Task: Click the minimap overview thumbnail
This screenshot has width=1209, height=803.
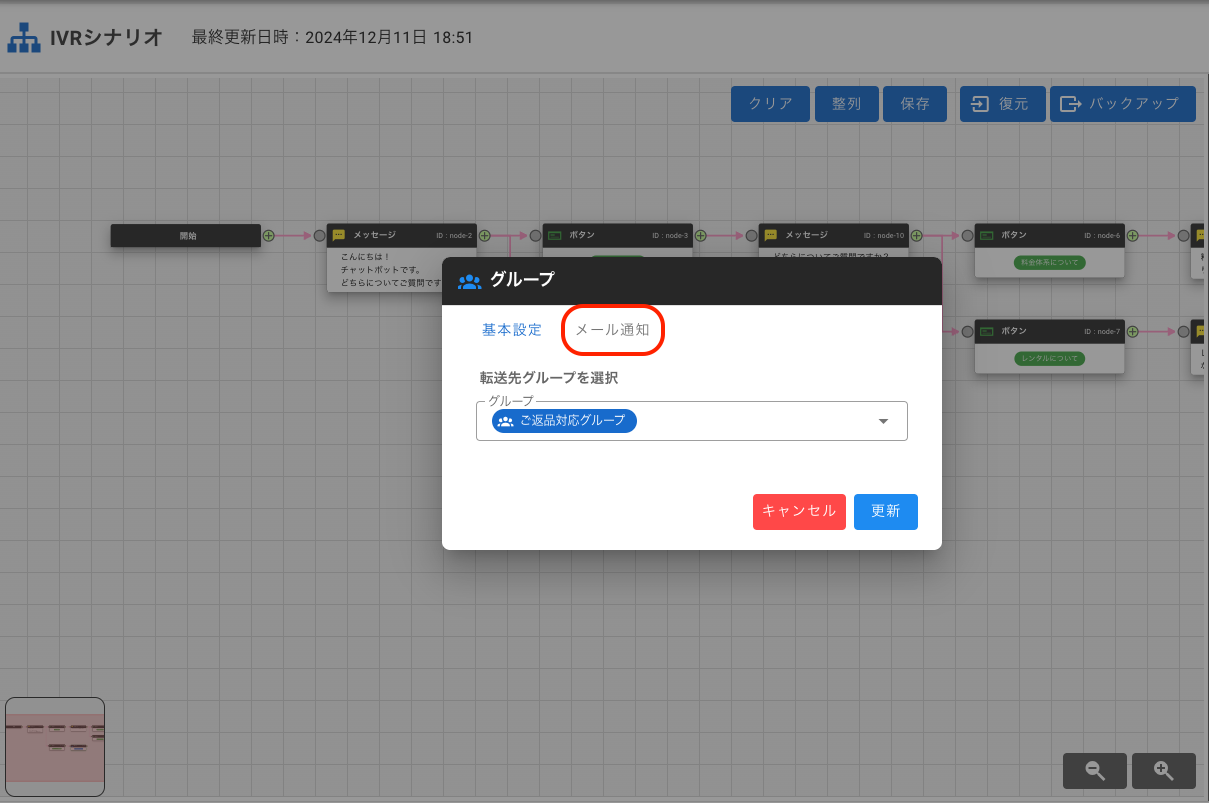Action: coord(55,746)
